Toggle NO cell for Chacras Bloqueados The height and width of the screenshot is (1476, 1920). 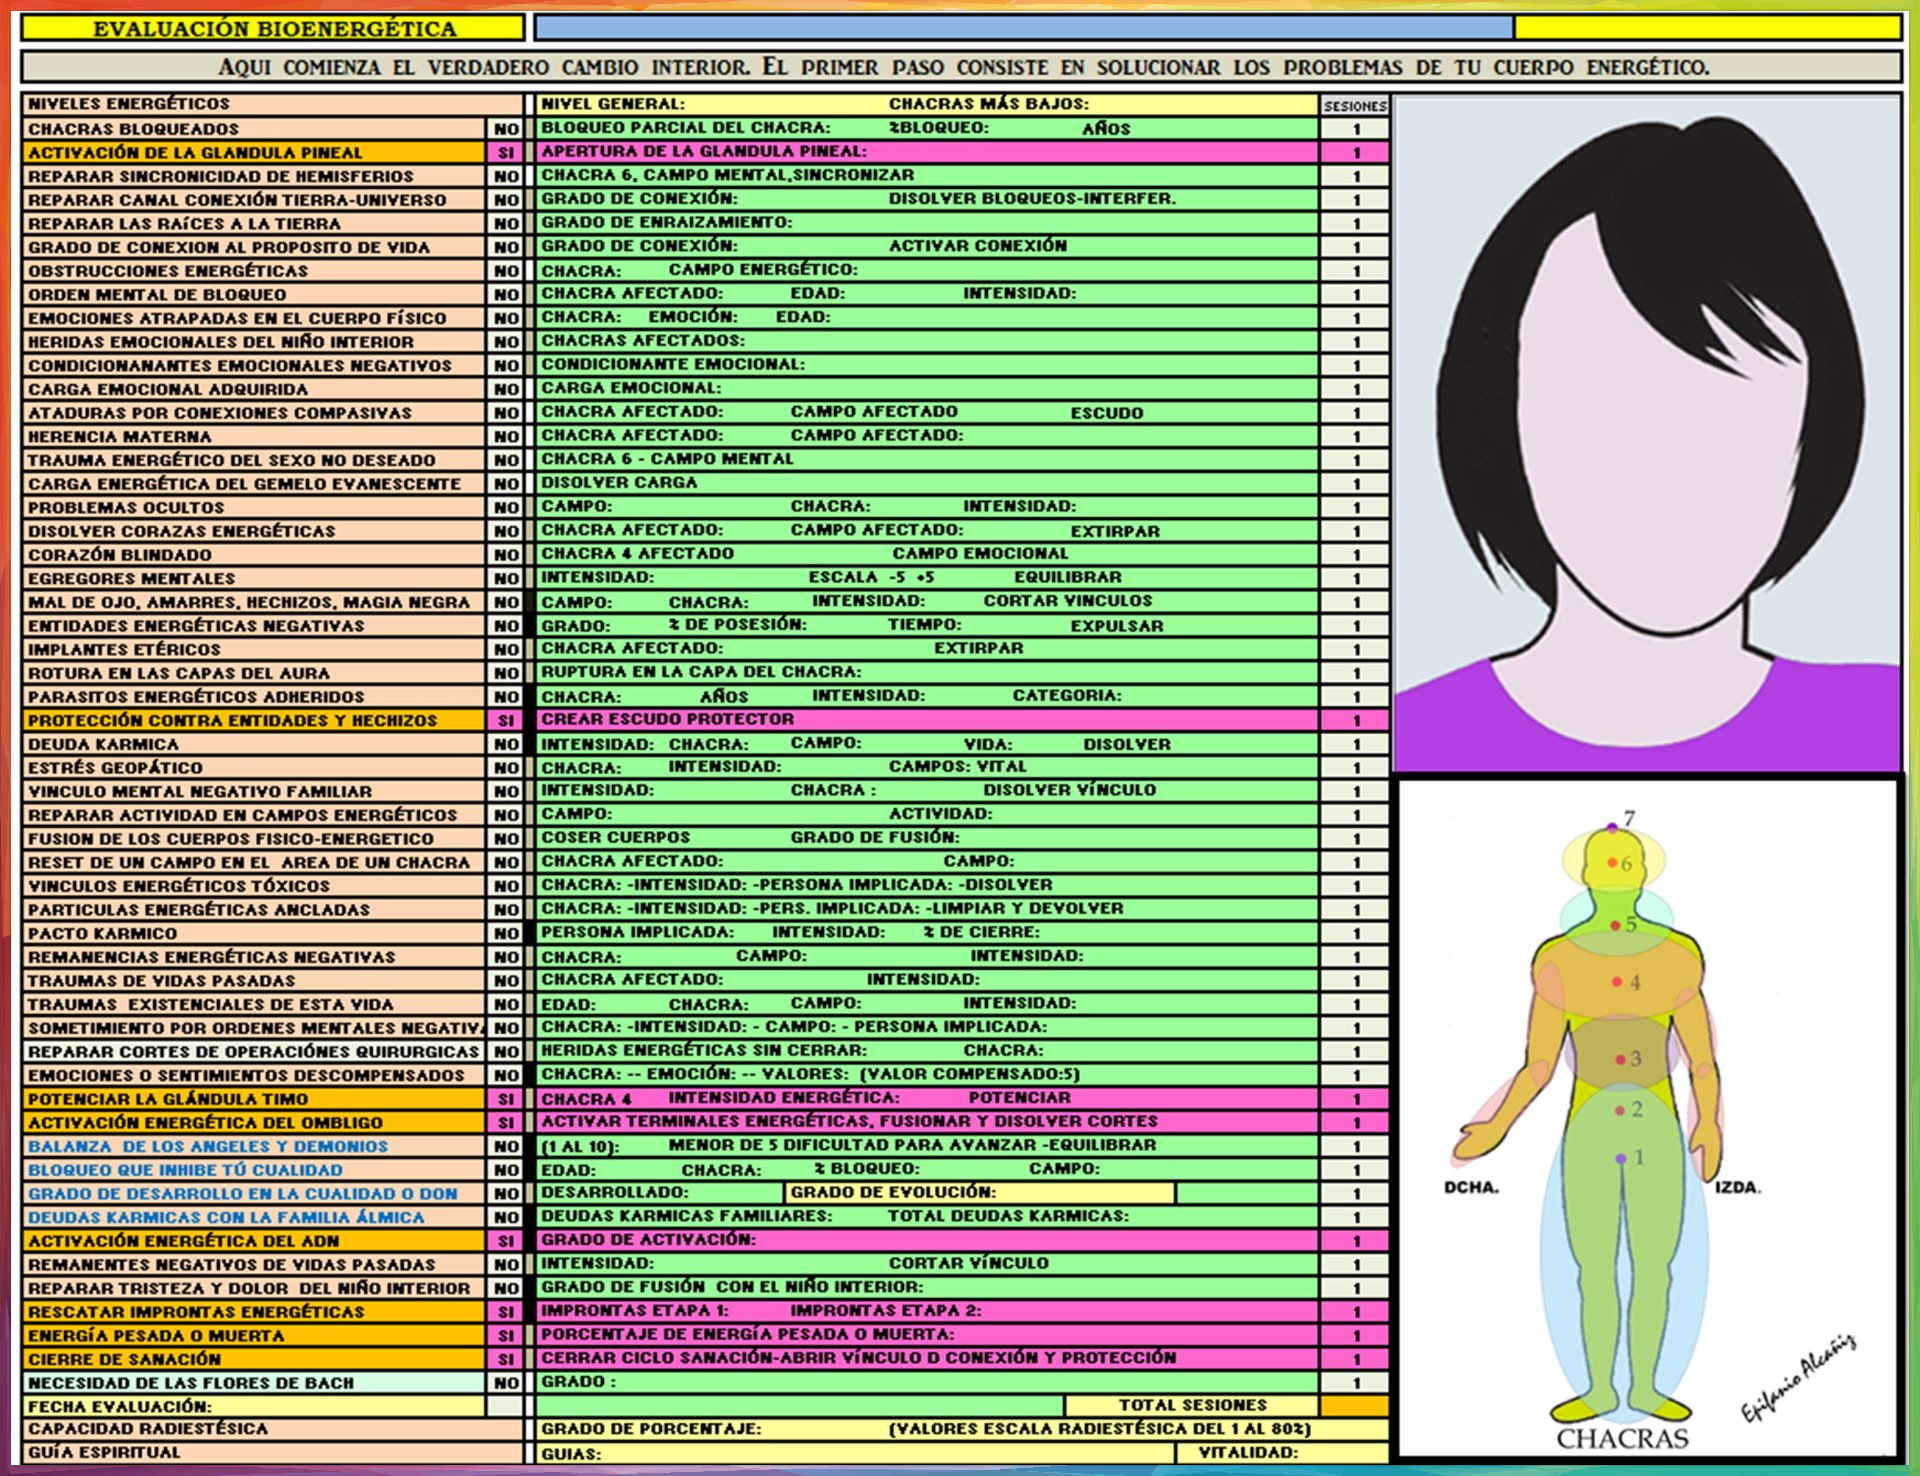coord(506,129)
